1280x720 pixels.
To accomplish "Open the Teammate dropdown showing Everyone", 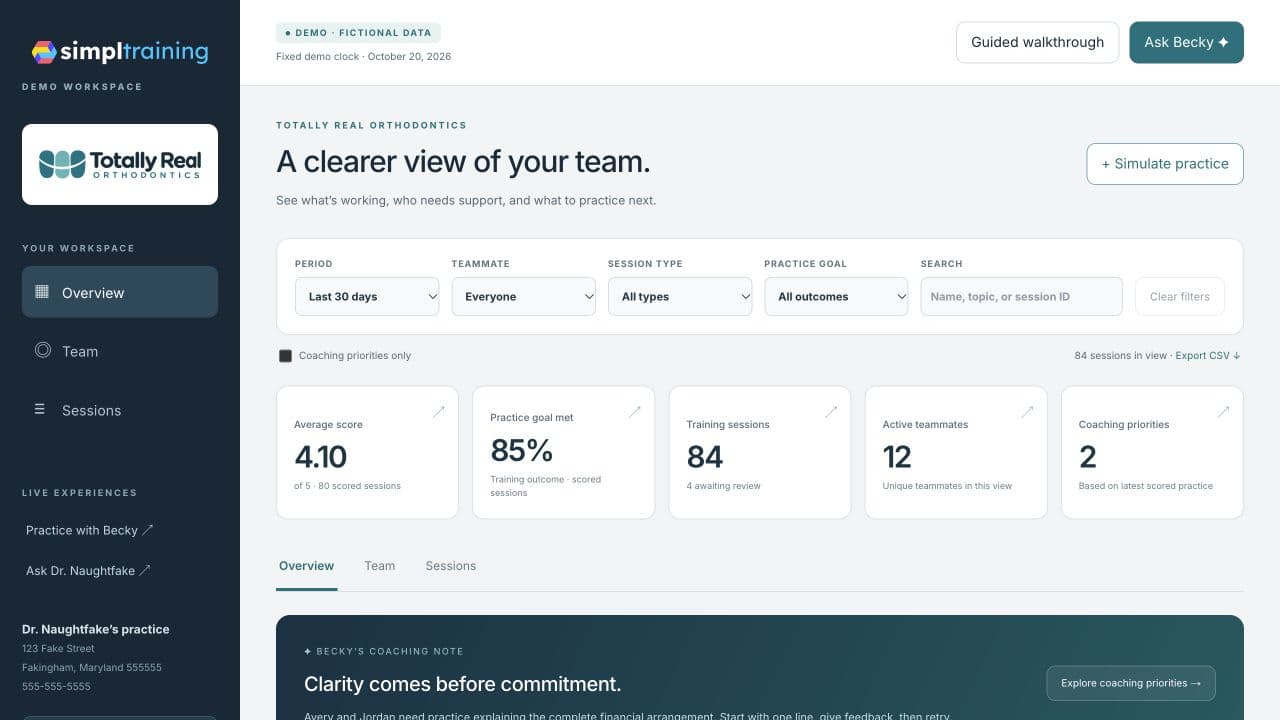I will pos(523,297).
